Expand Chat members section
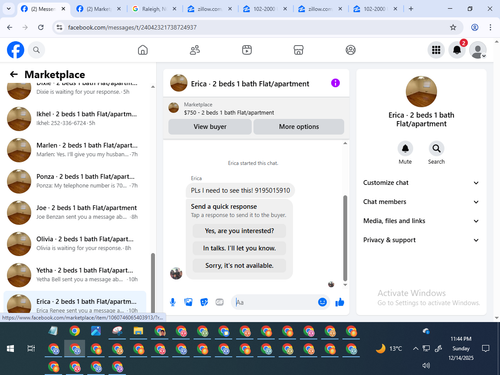Image resolution: width=500 pixels, height=375 pixels. [421, 202]
